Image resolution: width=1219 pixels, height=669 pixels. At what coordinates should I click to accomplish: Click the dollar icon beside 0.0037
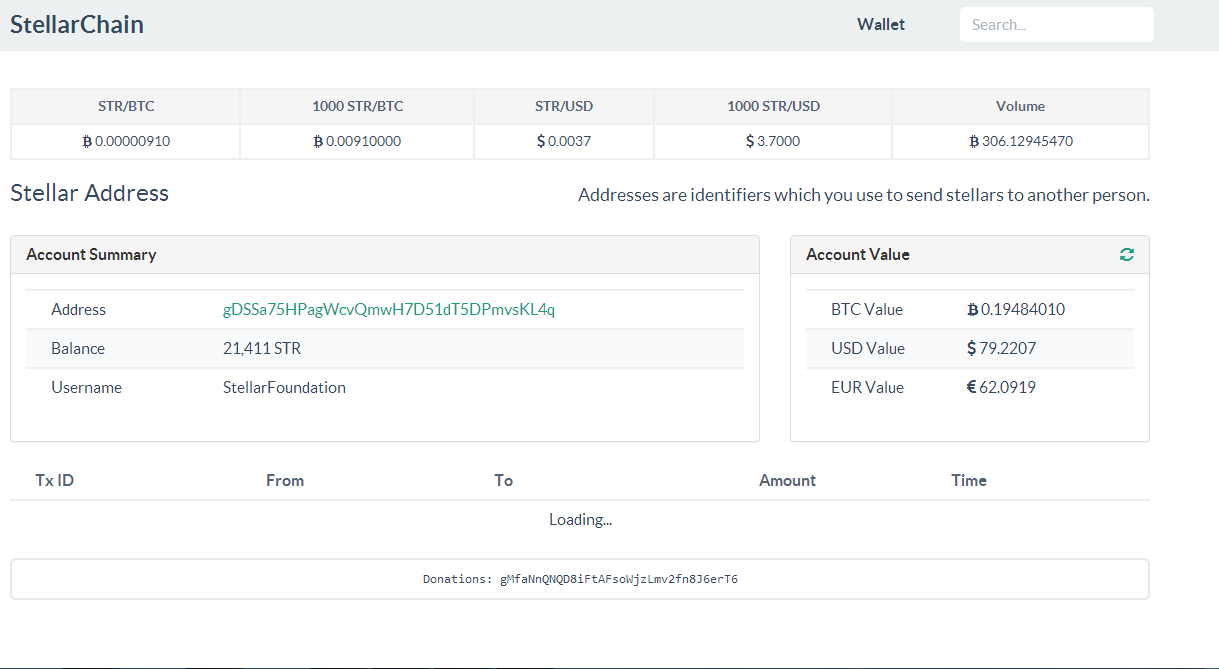pyautogui.click(x=541, y=142)
